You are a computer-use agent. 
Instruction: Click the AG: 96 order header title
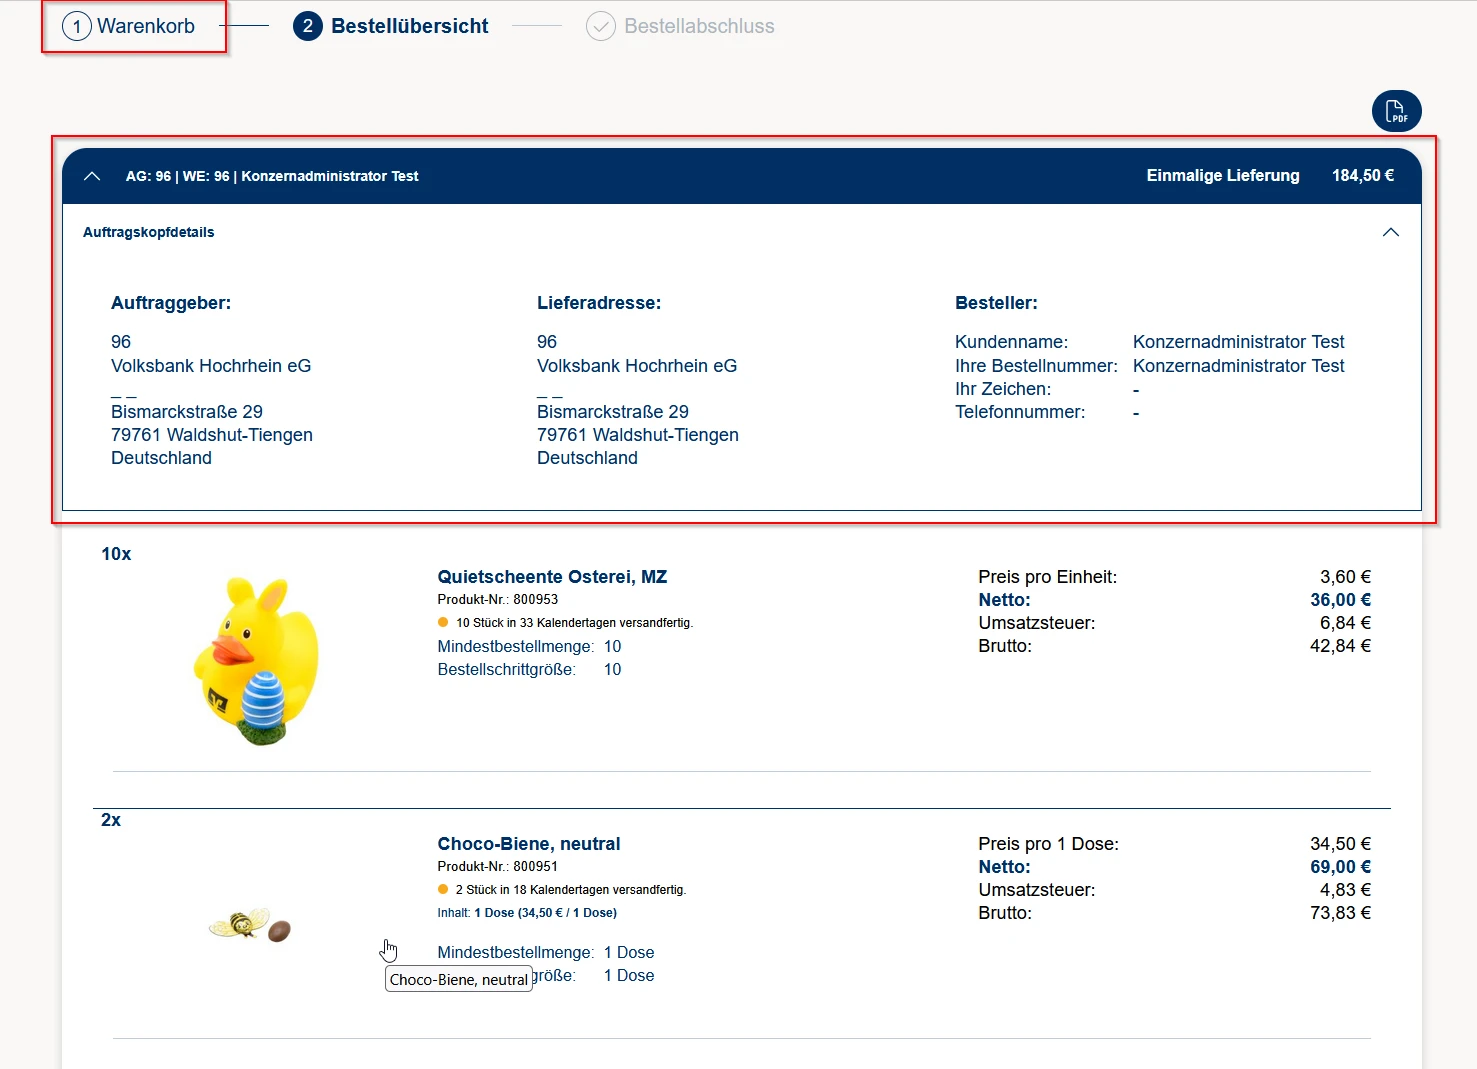[x=272, y=176]
